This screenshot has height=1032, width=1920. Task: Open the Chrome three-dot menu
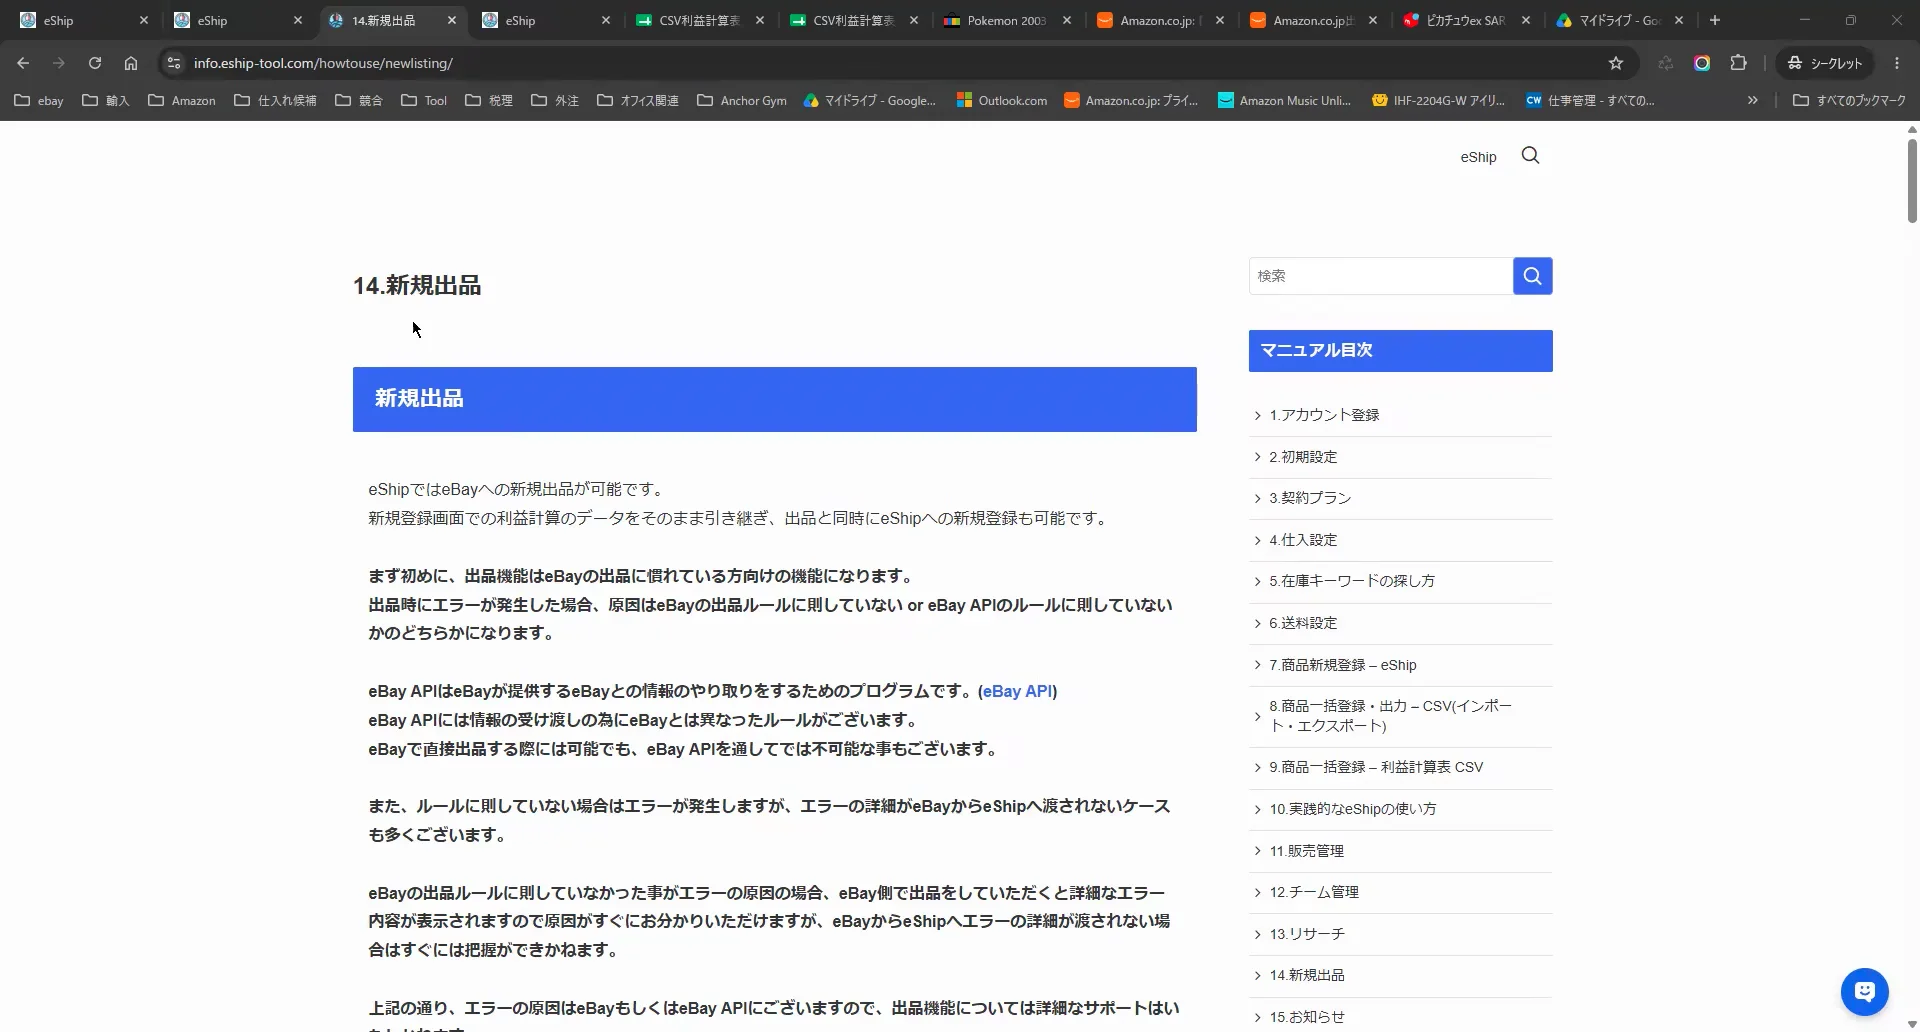tap(1897, 63)
